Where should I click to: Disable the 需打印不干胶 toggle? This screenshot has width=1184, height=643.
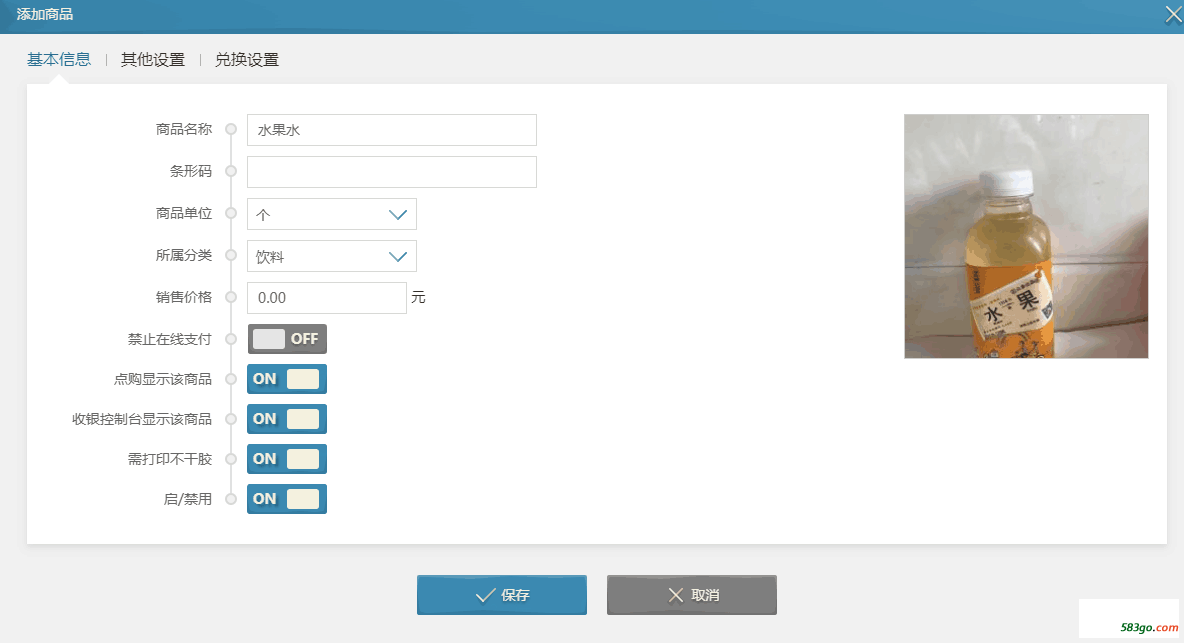pyautogui.click(x=287, y=459)
